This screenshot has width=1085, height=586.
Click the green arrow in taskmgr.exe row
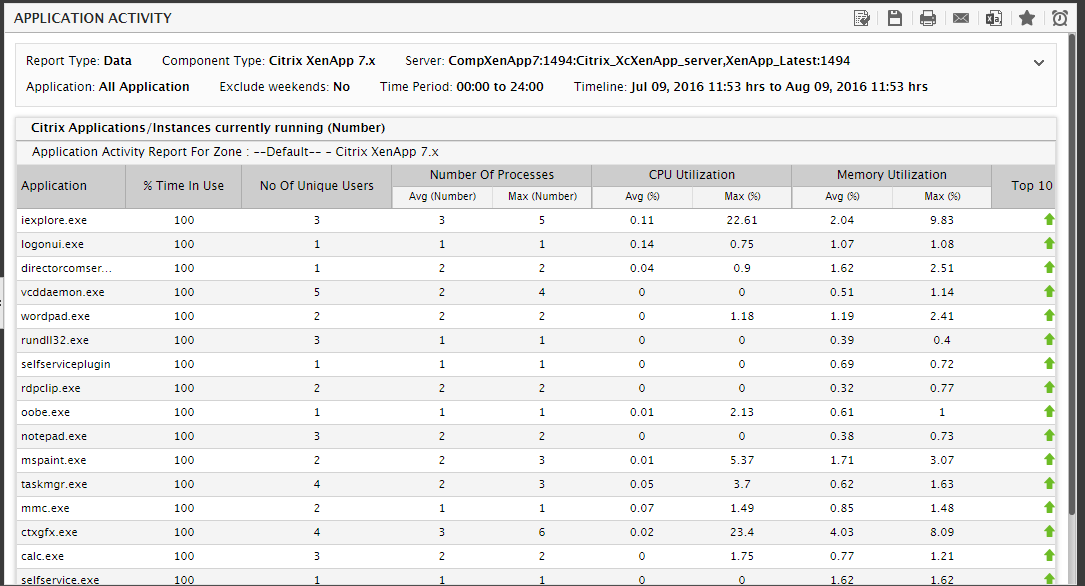click(1049, 483)
